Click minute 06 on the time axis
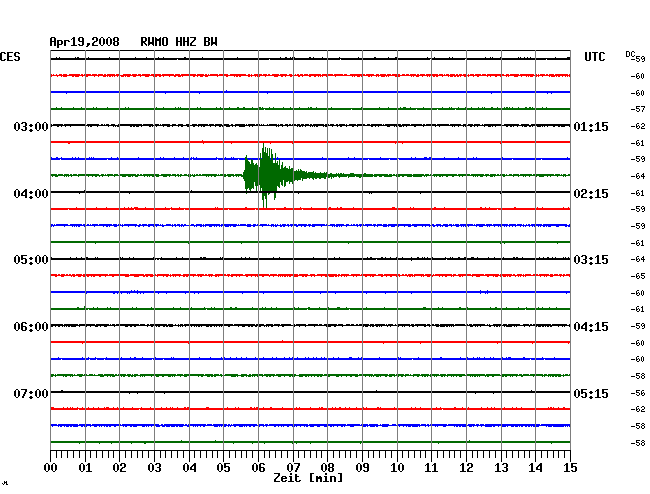 click(x=258, y=467)
